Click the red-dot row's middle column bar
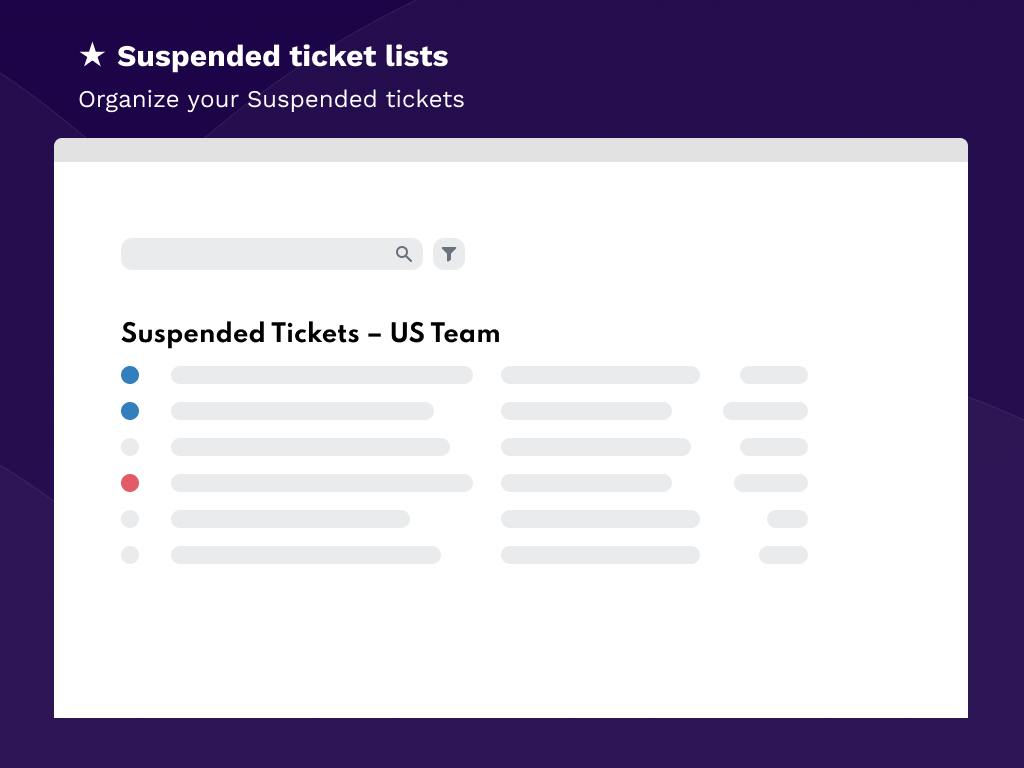1024x768 pixels. coord(586,483)
